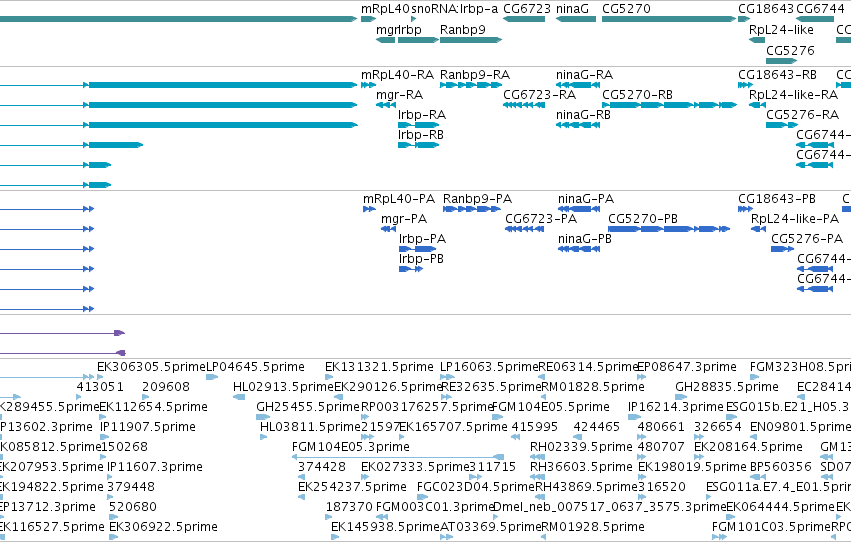Click EST label HL02913.5prime
The image size is (851, 542).
coord(283,387)
